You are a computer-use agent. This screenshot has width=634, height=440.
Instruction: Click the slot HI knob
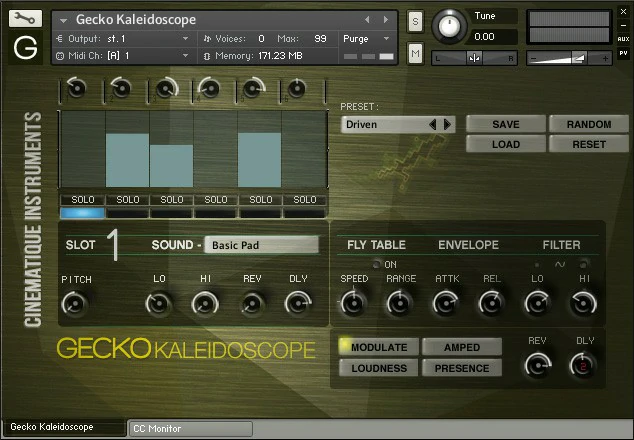205,304
